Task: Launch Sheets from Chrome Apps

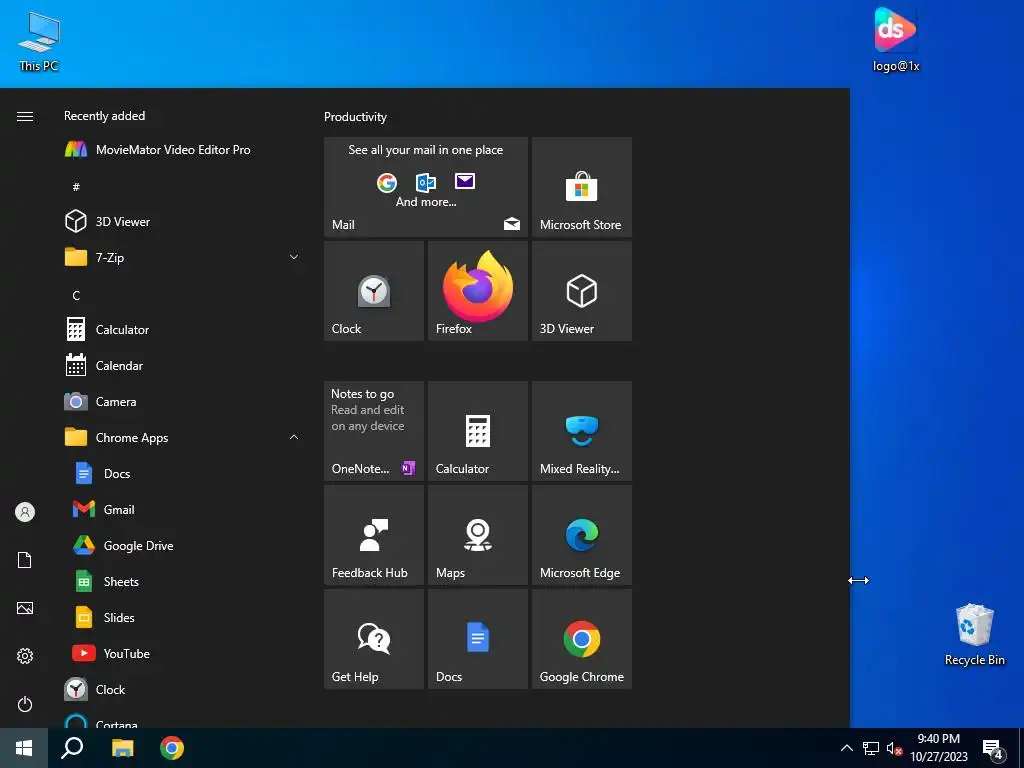Action: coord(183,581)
